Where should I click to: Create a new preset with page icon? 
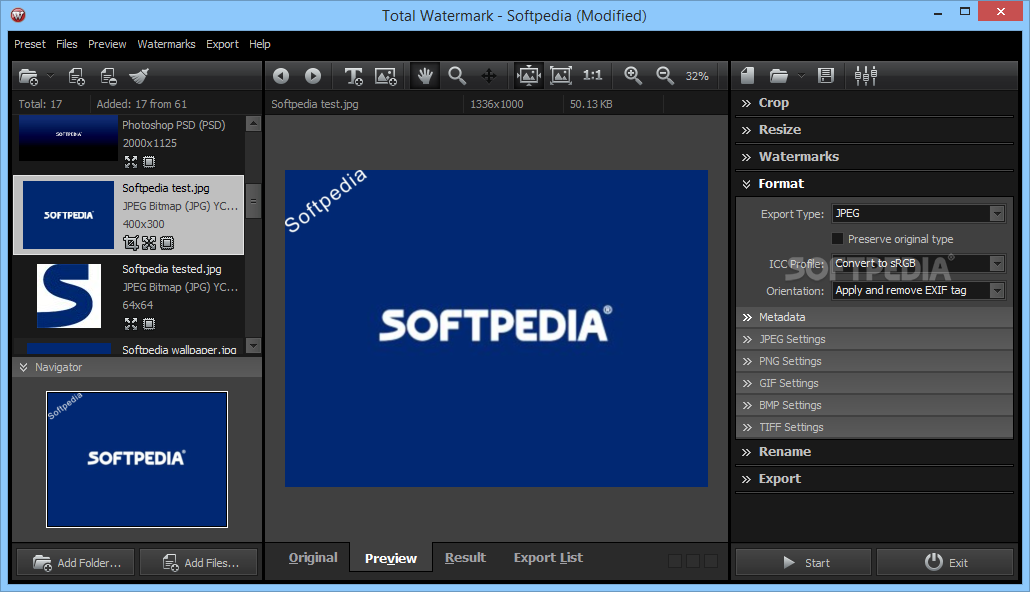pyautogui.click(x=748, y=76)
